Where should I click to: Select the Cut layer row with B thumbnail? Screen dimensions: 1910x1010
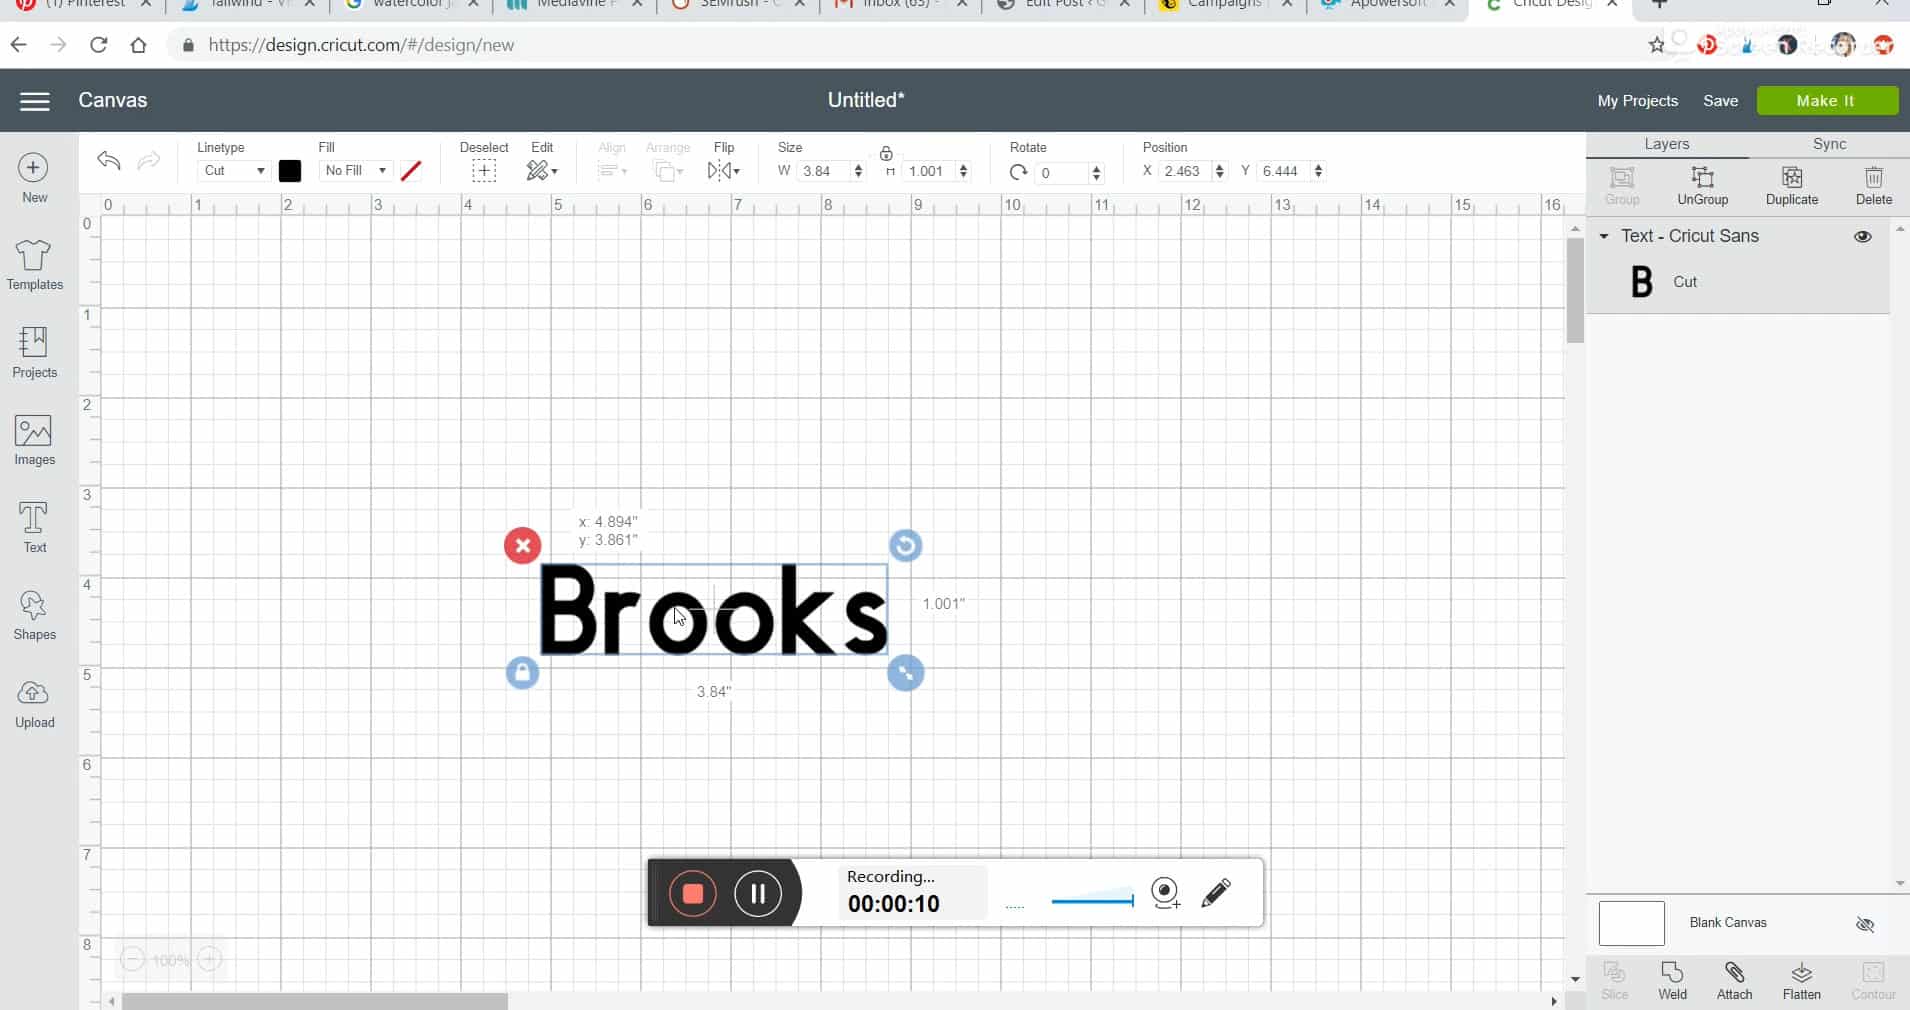coord(1737,282)
